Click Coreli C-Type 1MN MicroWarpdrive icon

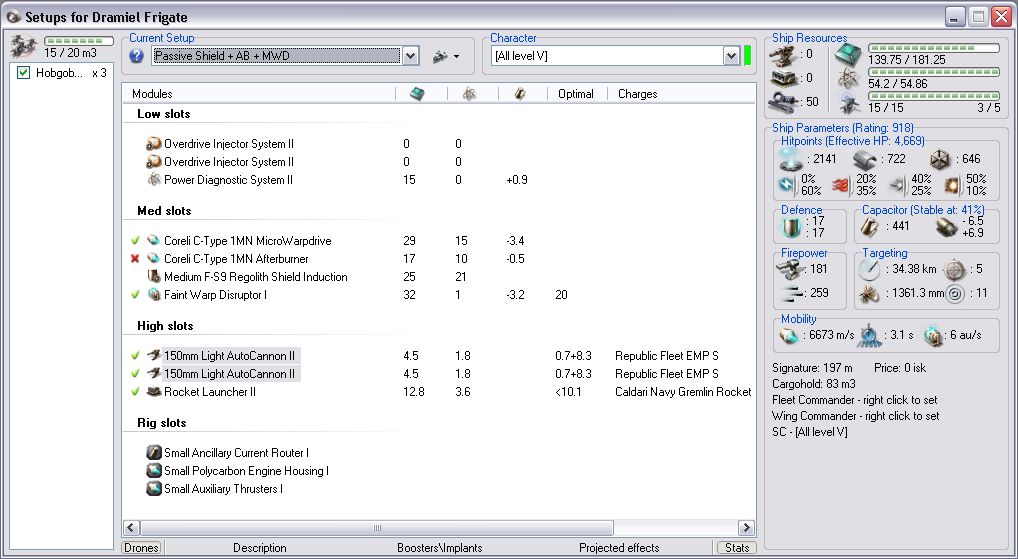(x=153, y=241)
